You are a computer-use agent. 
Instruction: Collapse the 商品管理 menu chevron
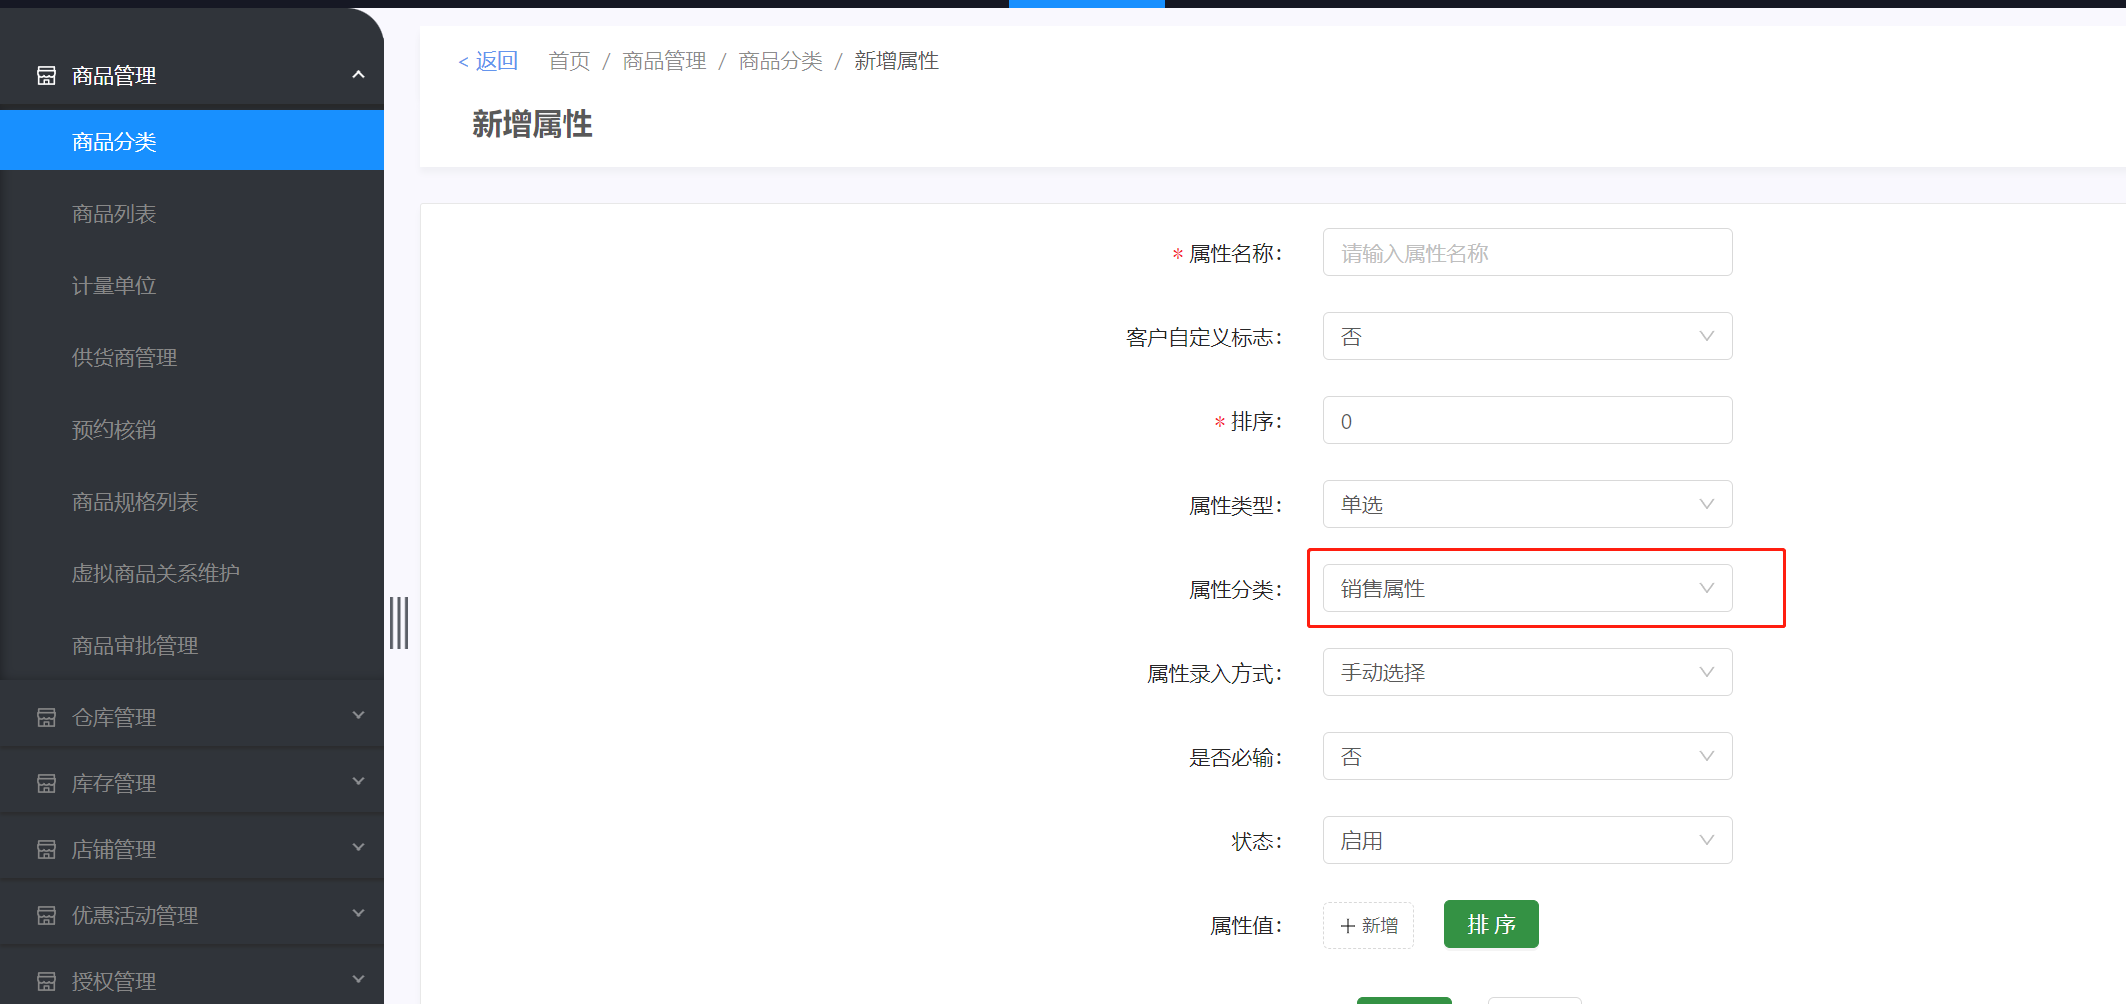(x=358, y=75)
